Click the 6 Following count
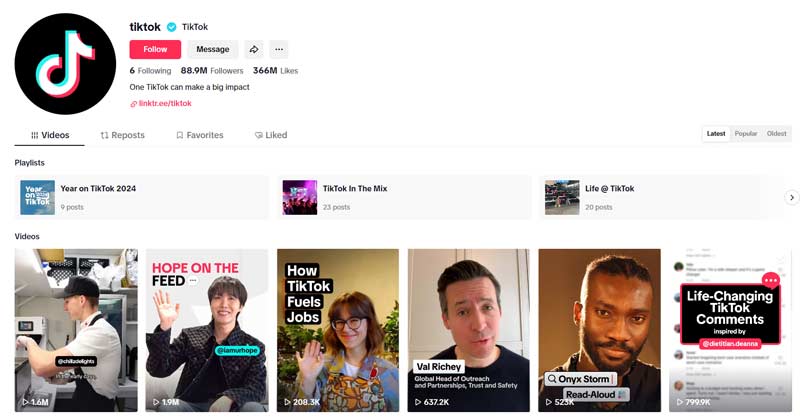 click(x=151, y=70)
